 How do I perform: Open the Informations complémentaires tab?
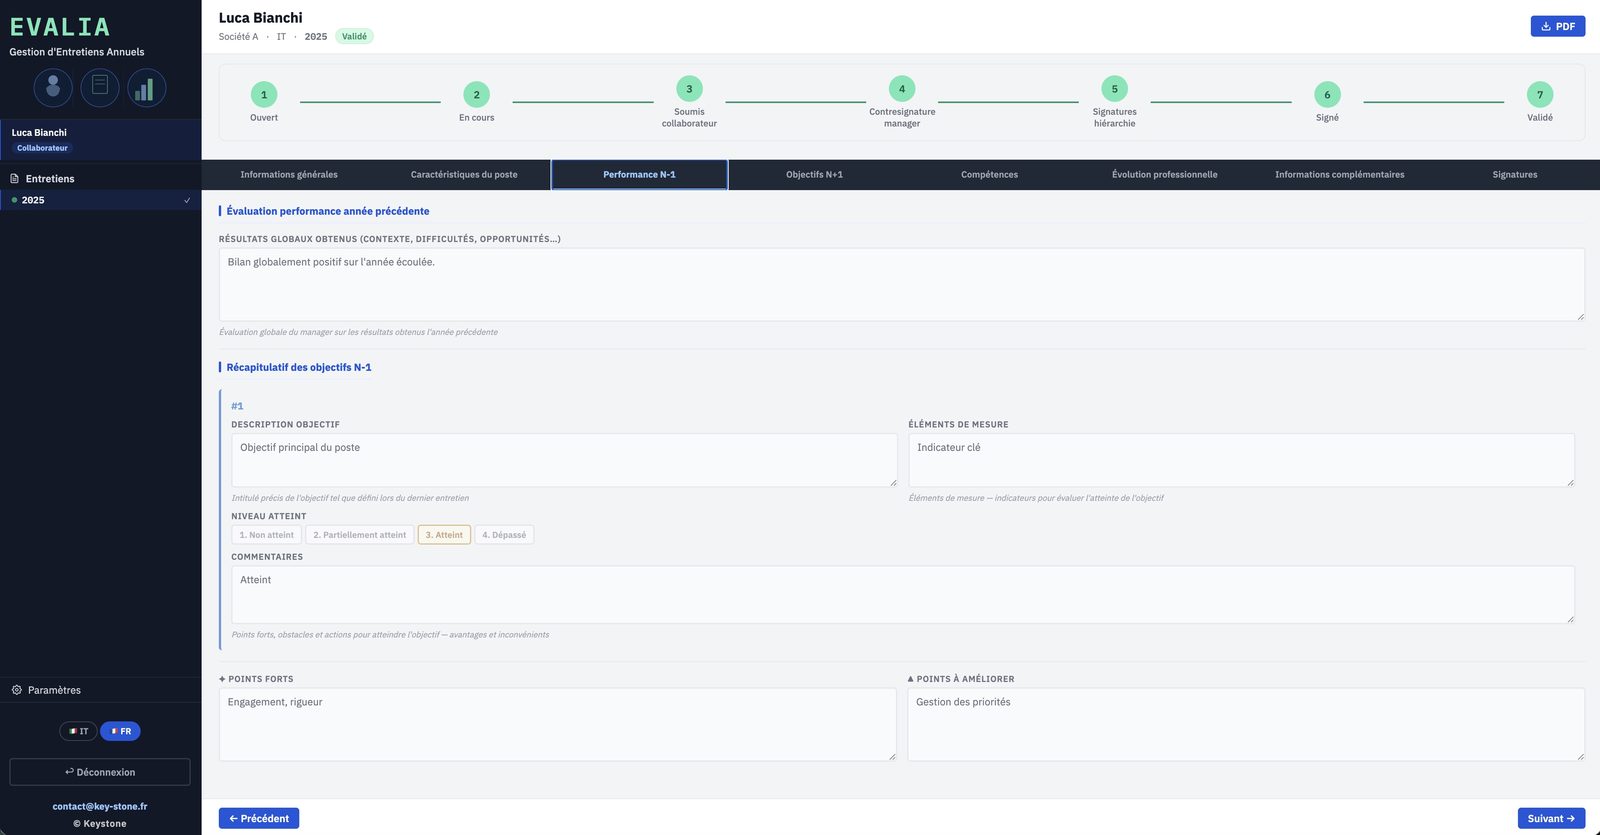point(1340,175)
